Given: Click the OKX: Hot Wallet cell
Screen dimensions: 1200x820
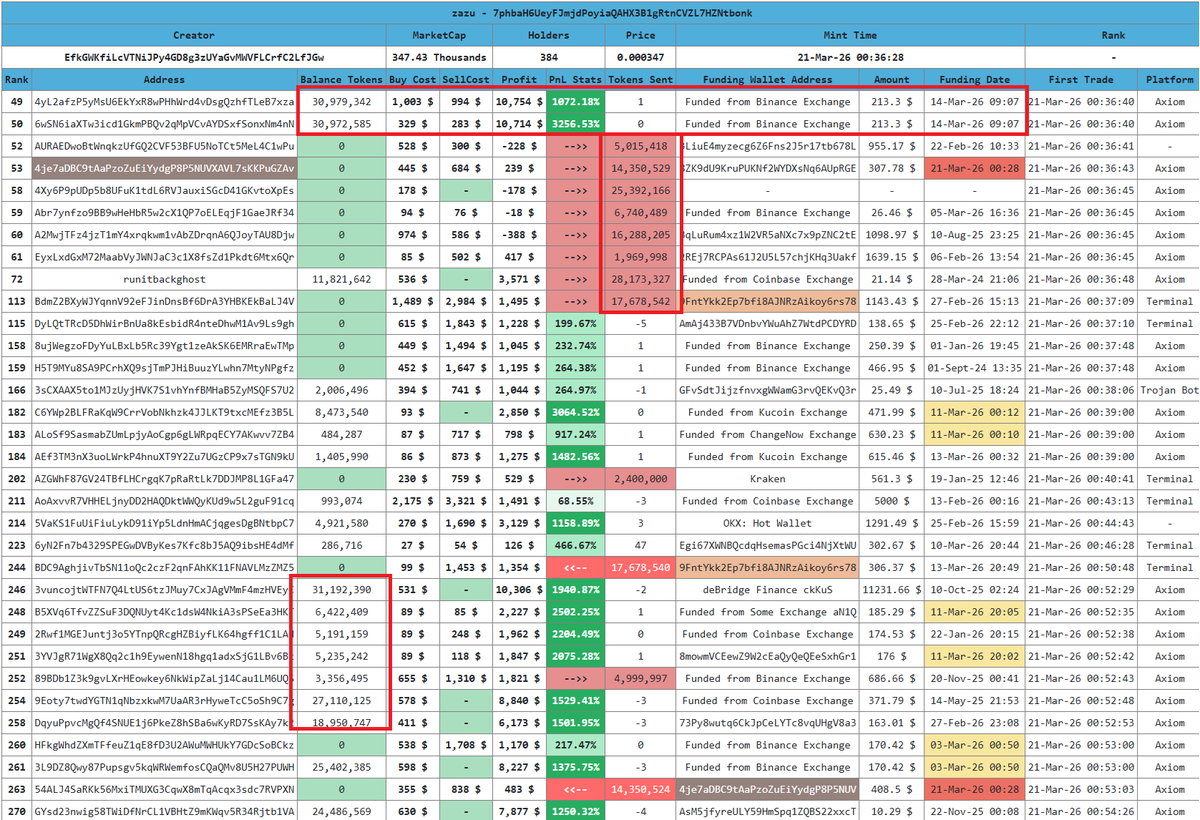Looking at the screenshot, I should coord(768,523).
